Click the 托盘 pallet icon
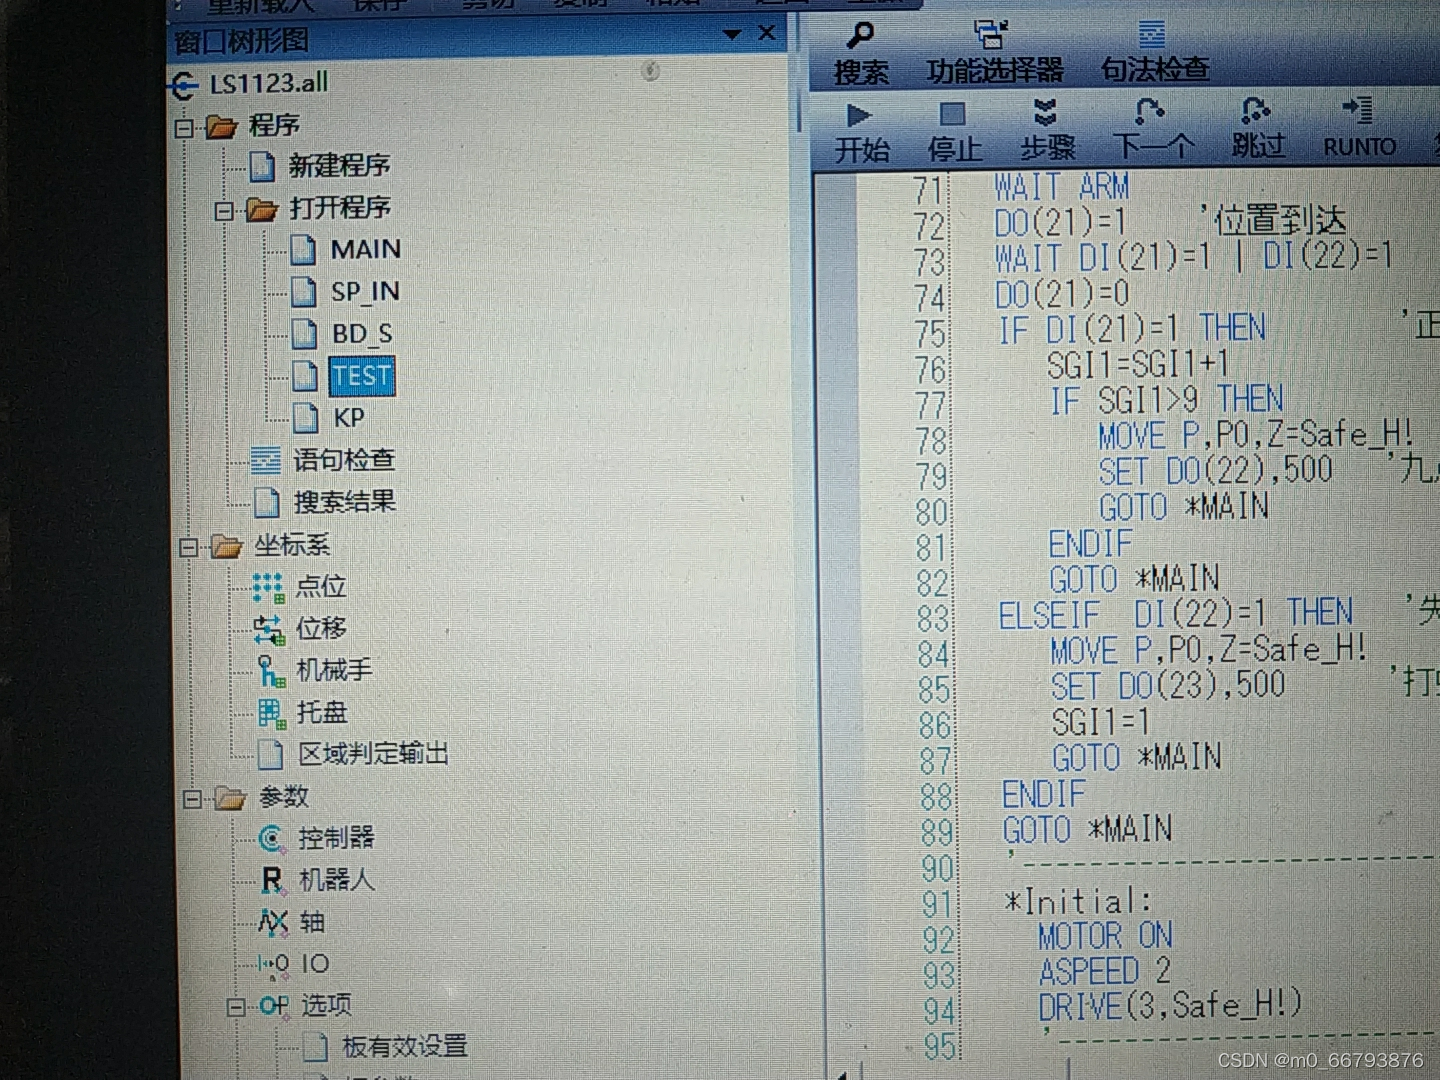The width and height of the screenshot is (1440, 1080). click(x=272, y=713)
